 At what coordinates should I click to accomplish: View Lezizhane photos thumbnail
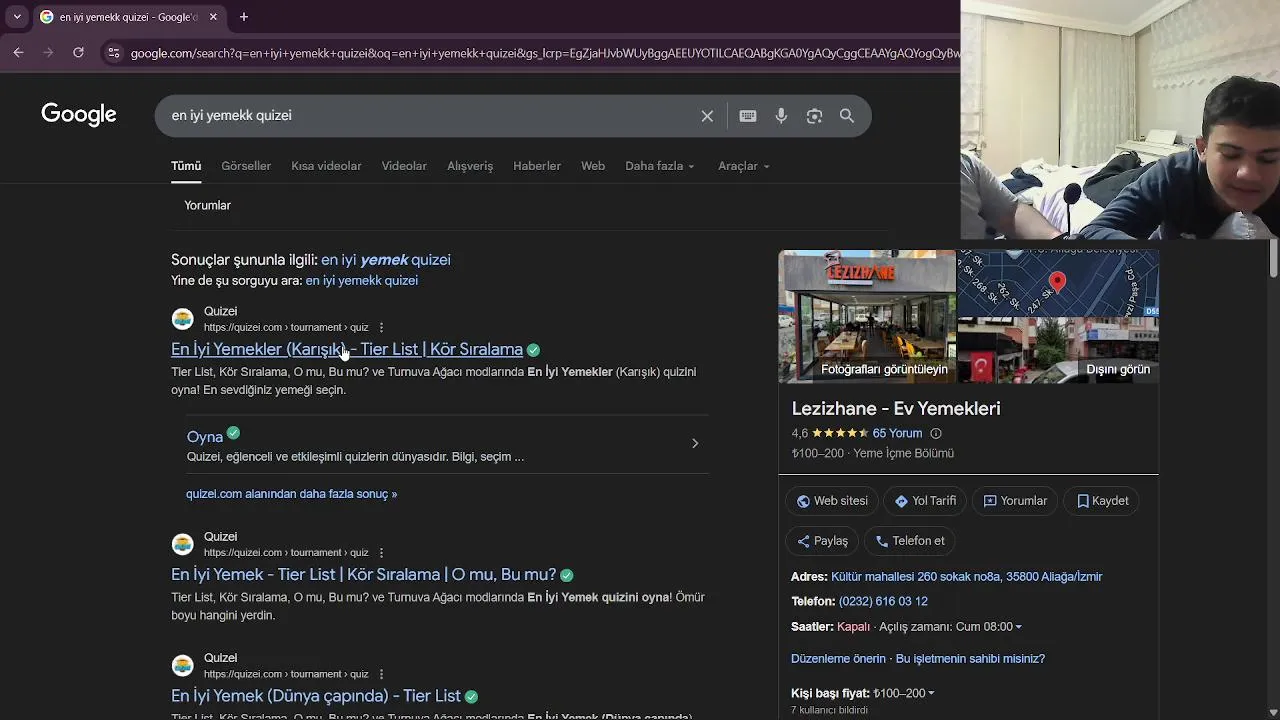[867, 316]
